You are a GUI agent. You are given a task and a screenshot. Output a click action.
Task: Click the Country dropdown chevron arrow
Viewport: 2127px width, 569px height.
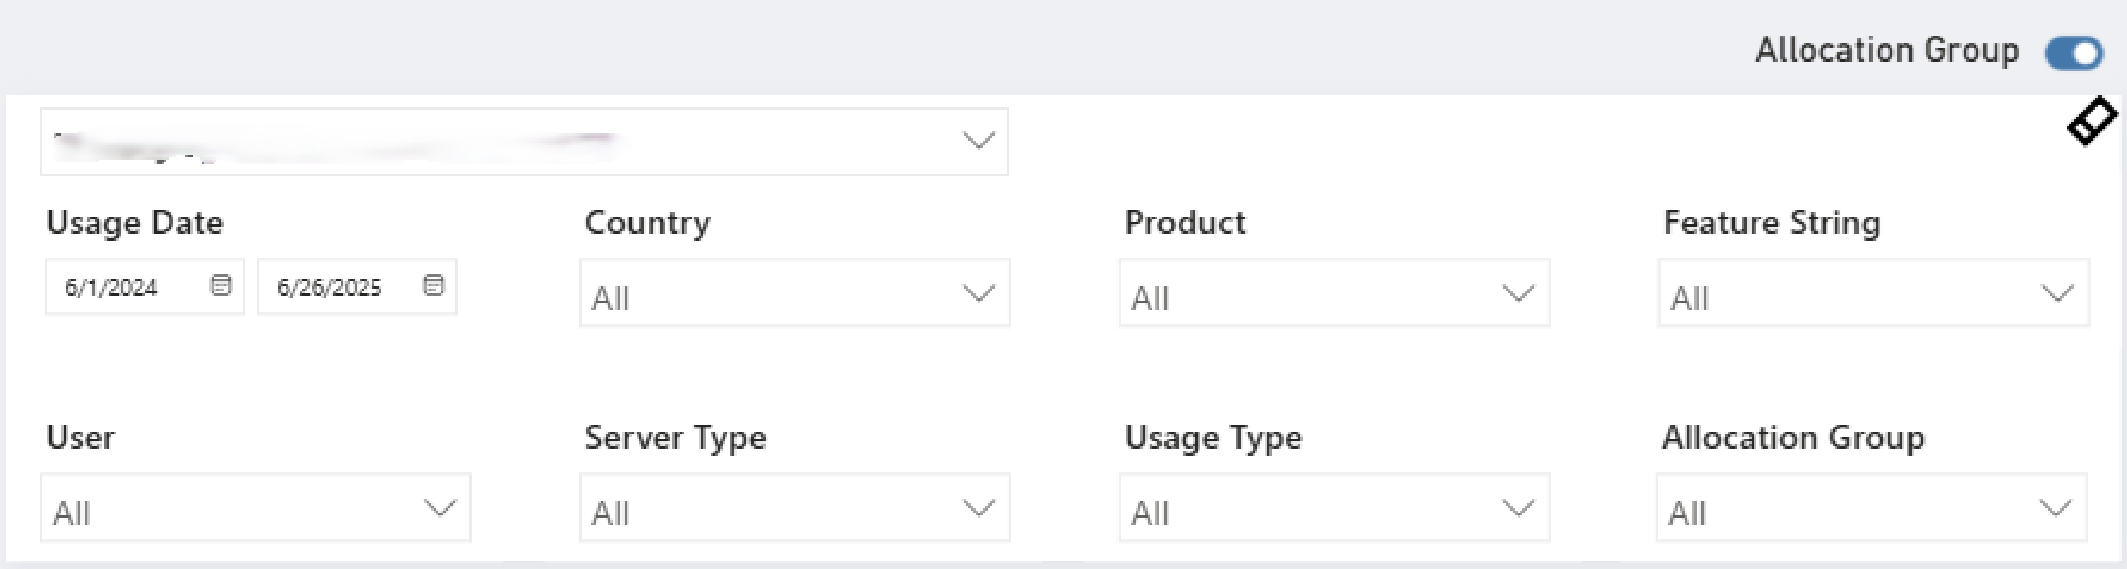[978, 294]
